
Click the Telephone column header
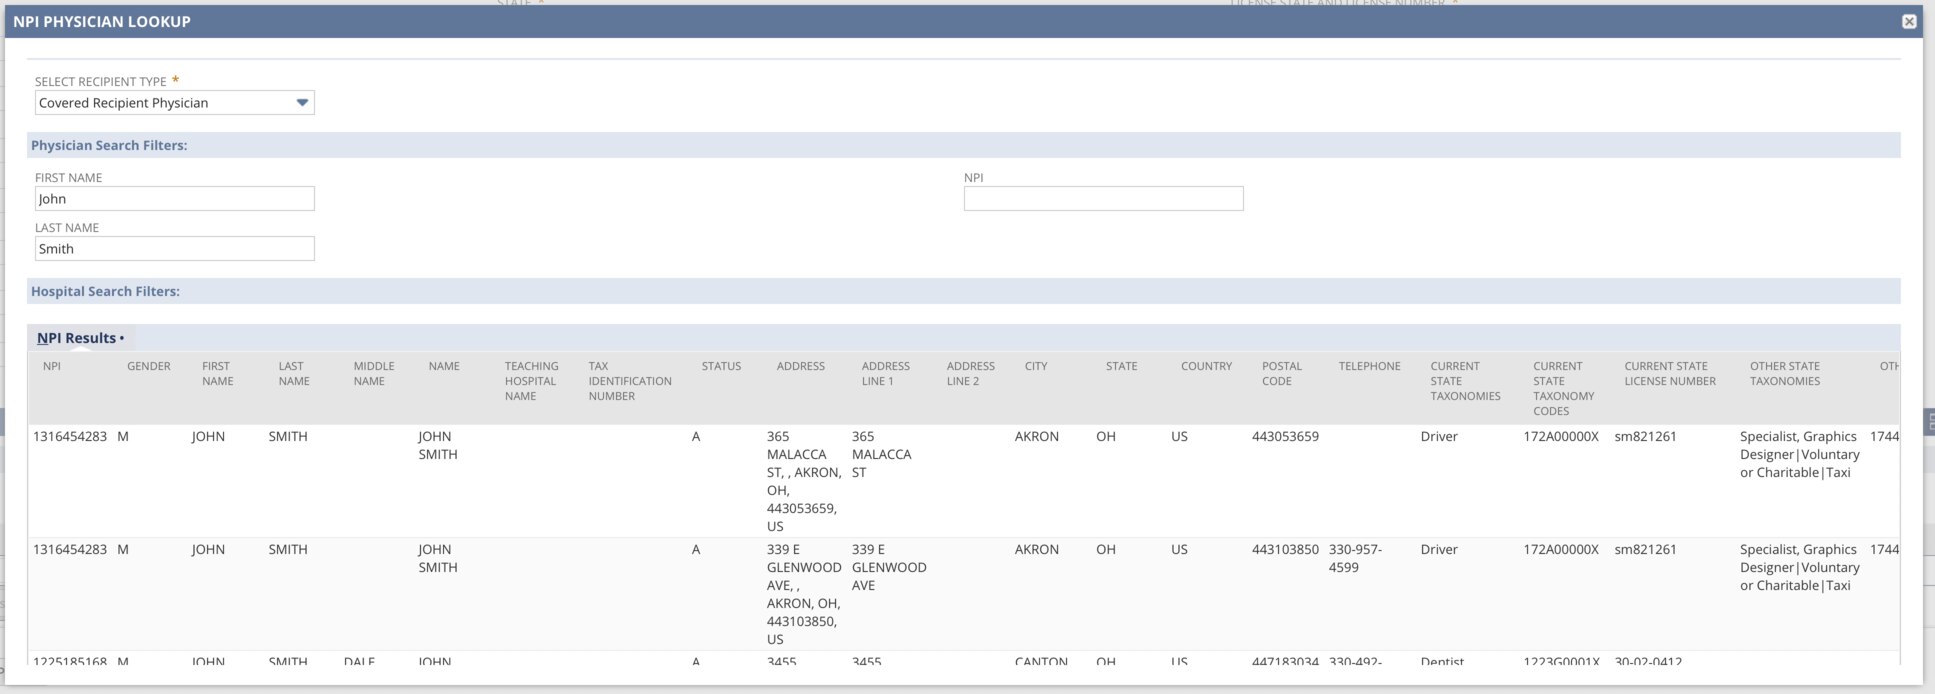(x=1369, y=366)
